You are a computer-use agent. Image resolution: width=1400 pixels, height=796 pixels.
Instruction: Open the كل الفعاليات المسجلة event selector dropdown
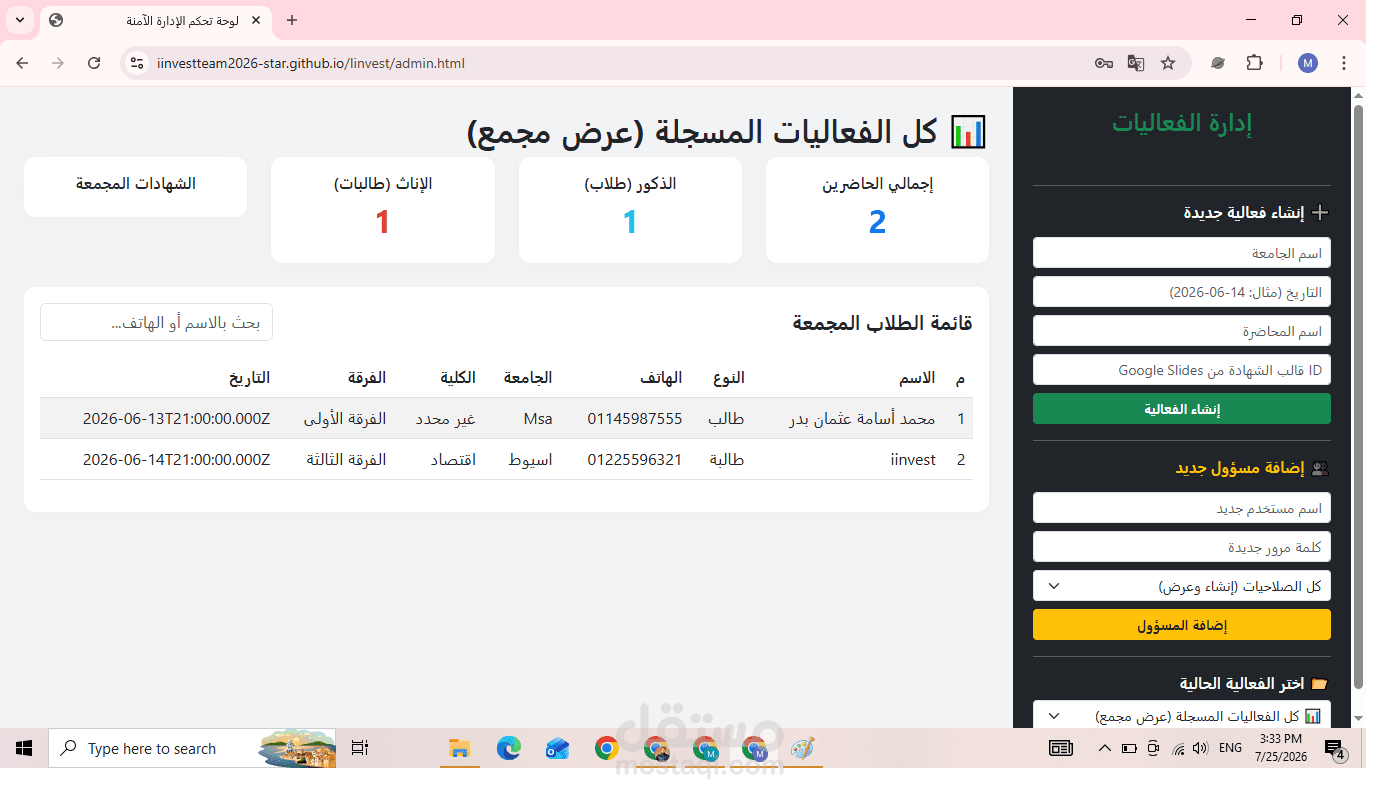point(1182,715)
